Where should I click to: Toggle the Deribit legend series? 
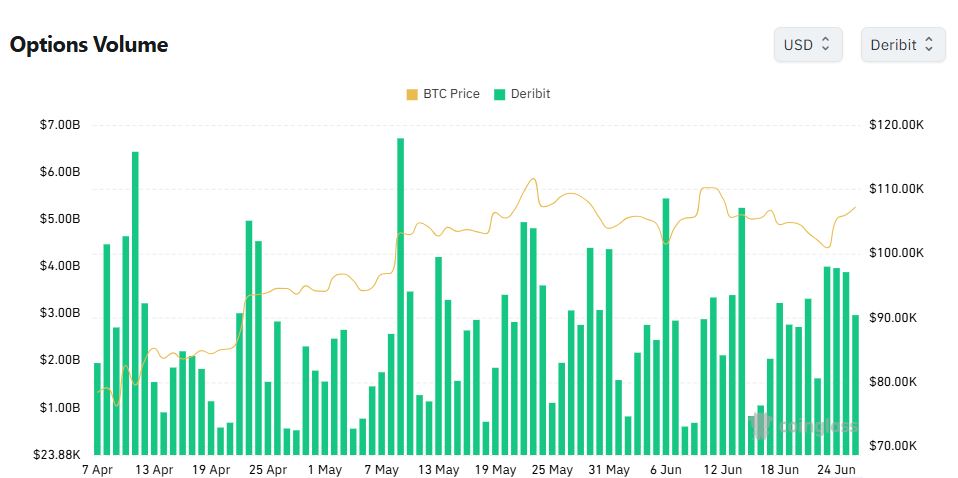point(522,94)
